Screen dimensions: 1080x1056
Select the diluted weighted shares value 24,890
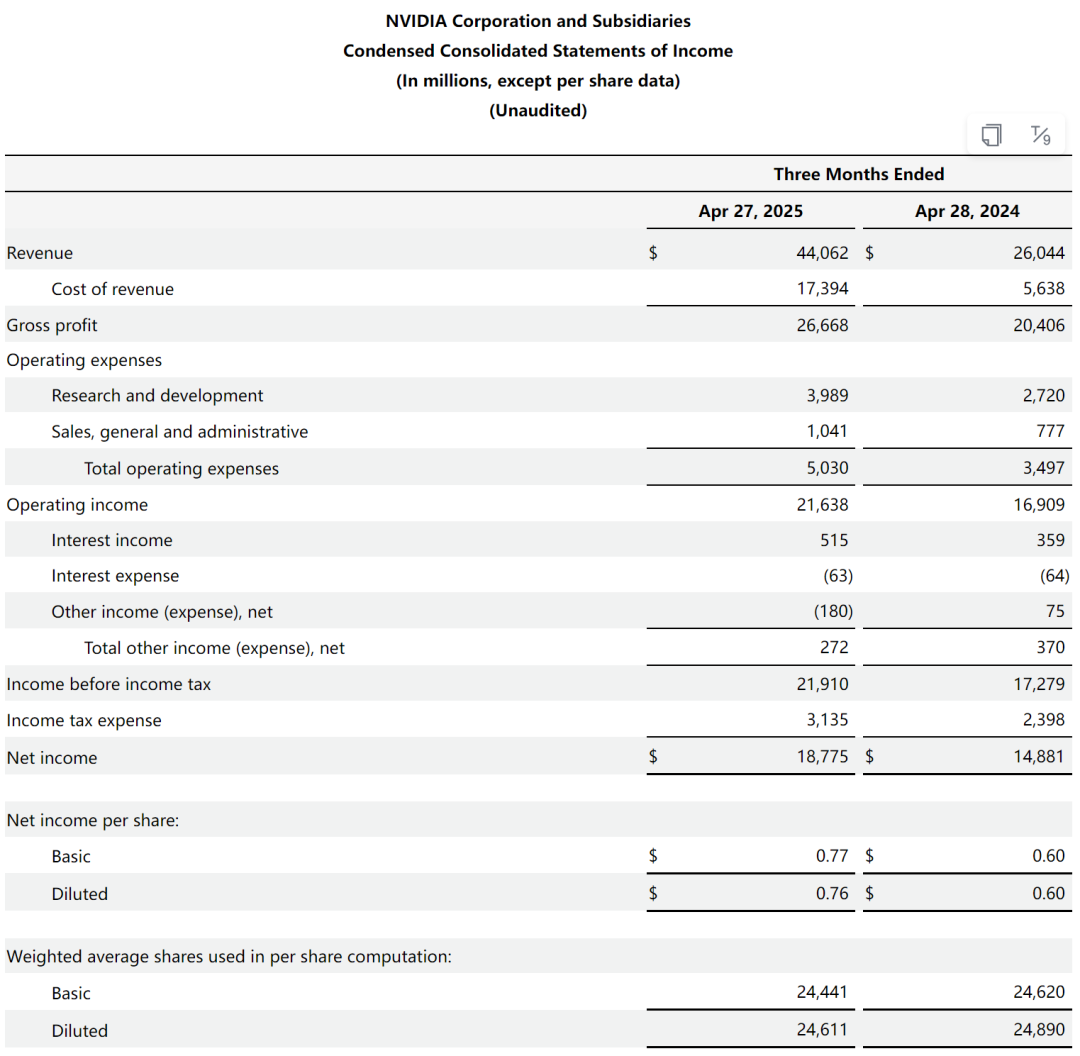coord(1039,1029)
